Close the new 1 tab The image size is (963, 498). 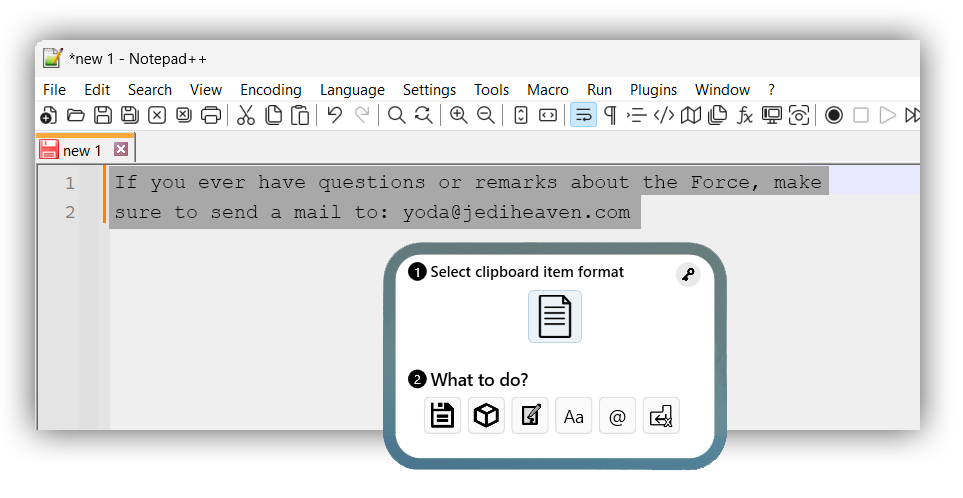(x=121, y=149)
